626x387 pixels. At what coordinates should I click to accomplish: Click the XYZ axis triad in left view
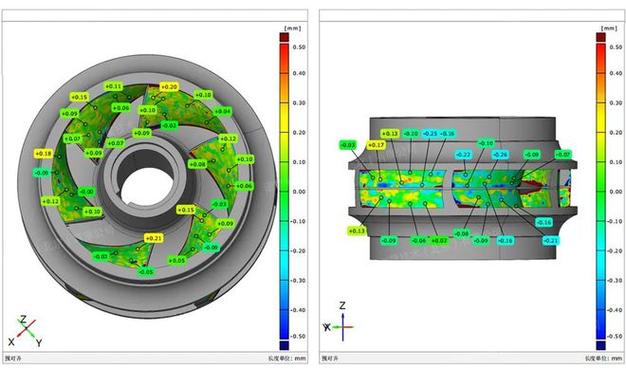25,331
